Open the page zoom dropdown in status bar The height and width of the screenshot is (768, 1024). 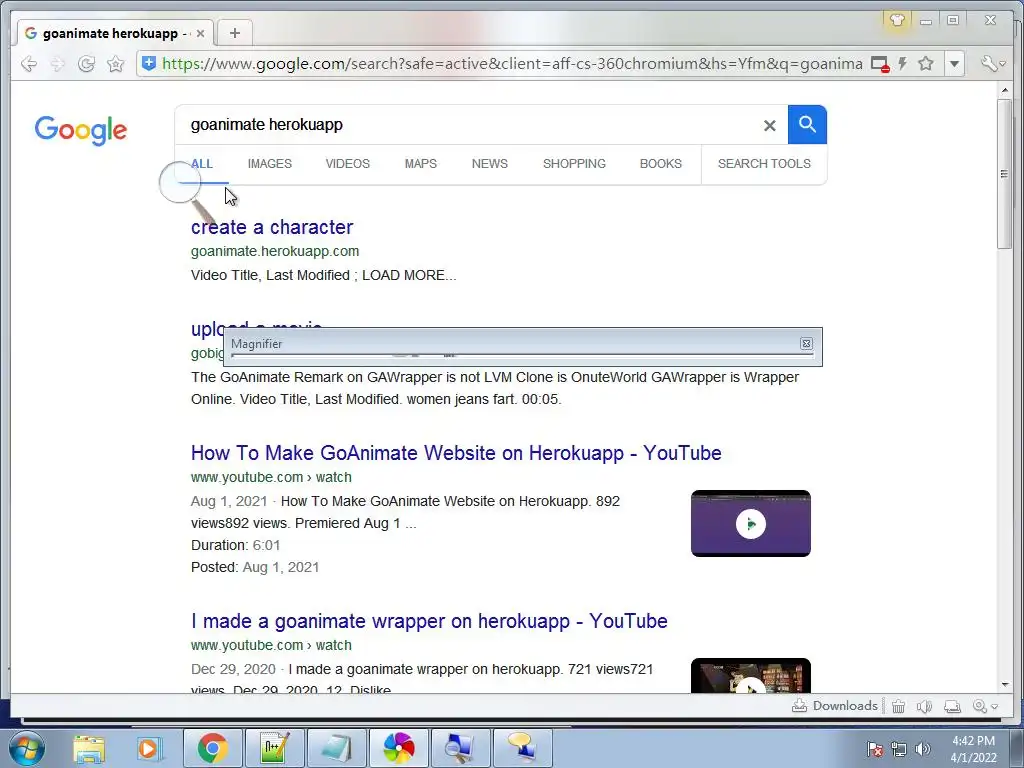(x=985, y=706)
